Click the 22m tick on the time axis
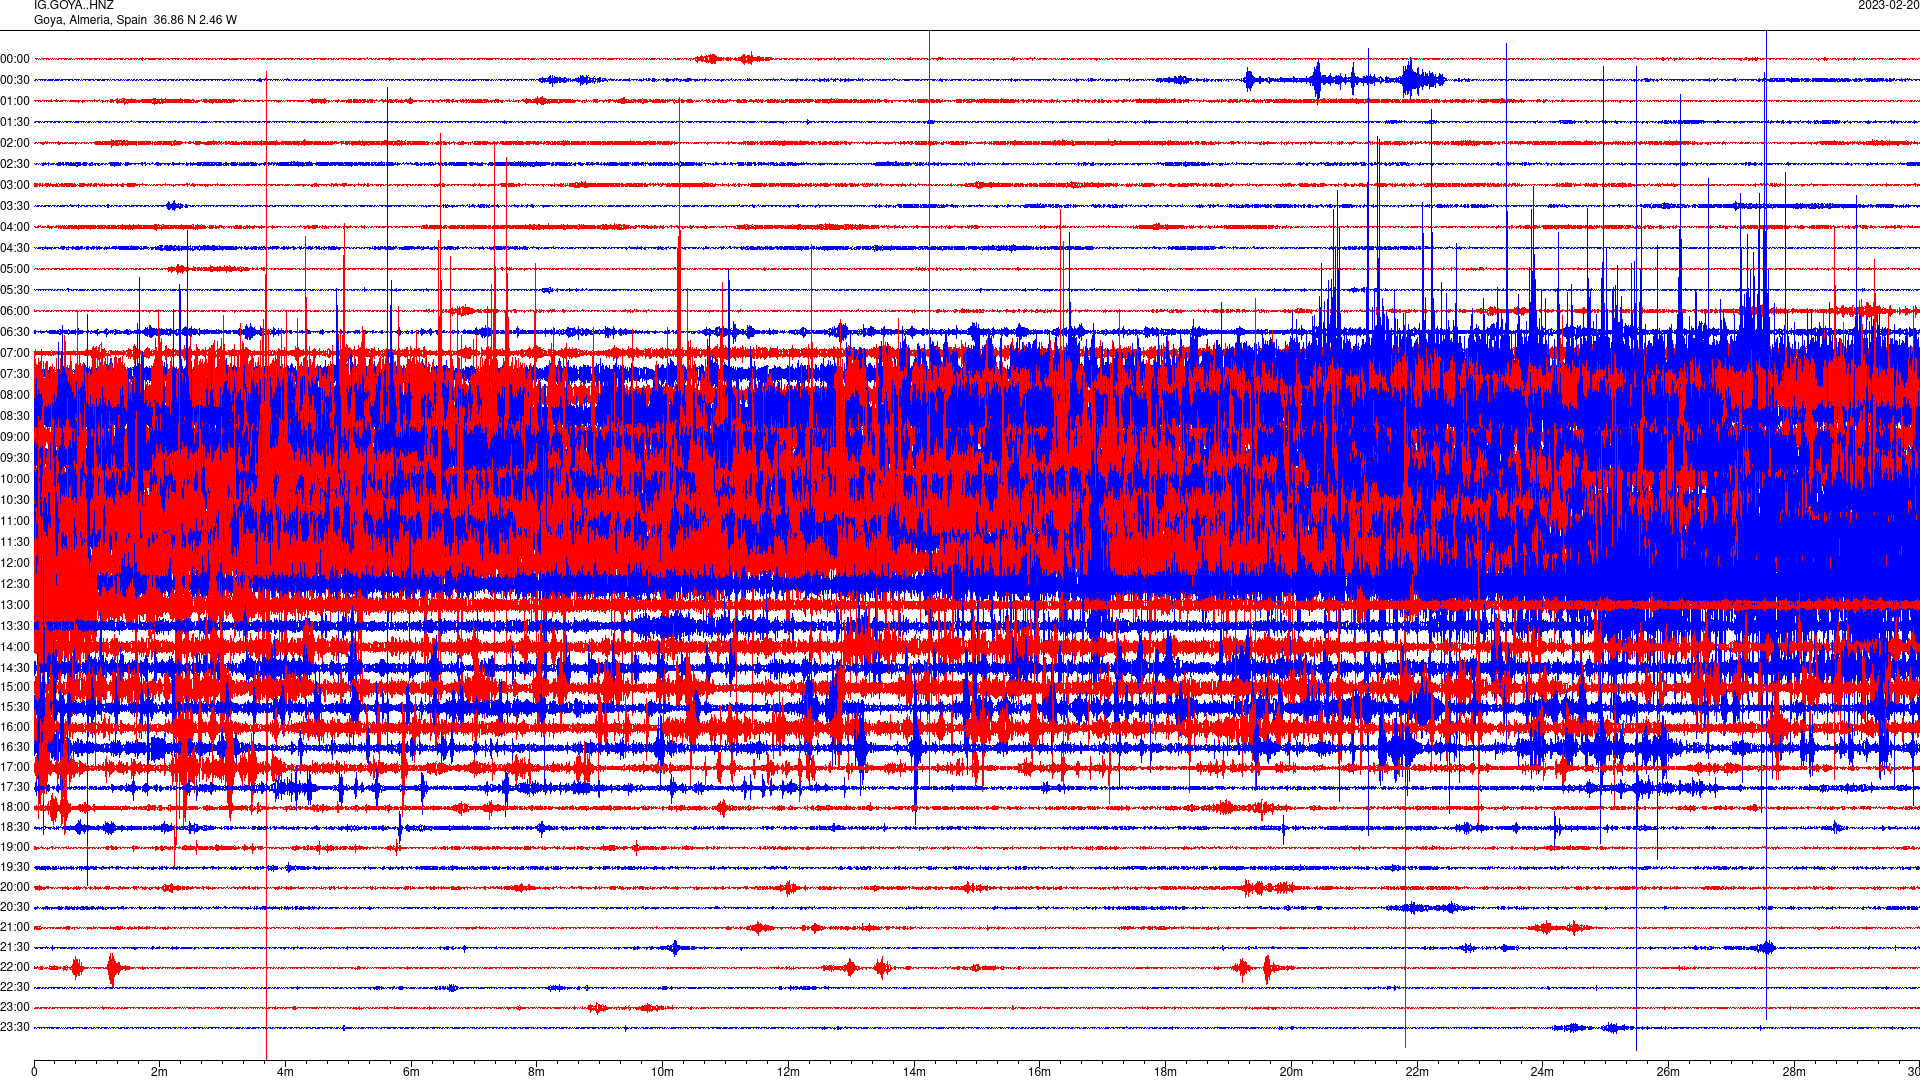The image size is (1920, 1080). (x=1417, y=1072)
